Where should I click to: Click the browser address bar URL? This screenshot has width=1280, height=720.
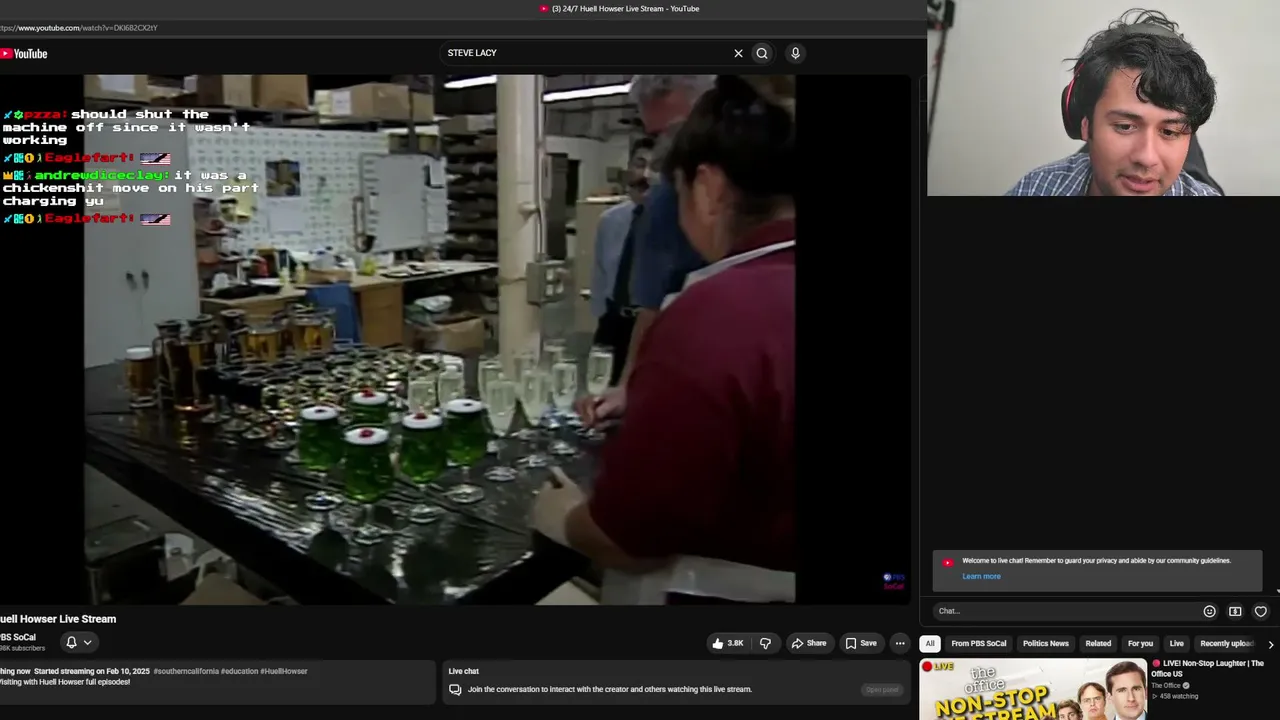pyautogui.click(x=80, y=28)
